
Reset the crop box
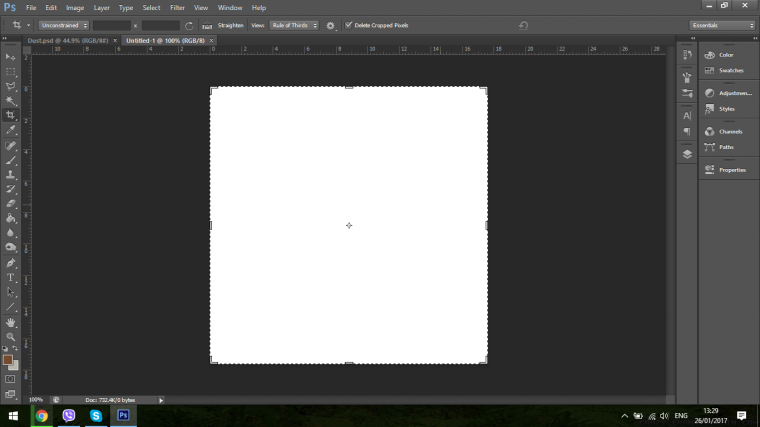click(x=523, y=25)
